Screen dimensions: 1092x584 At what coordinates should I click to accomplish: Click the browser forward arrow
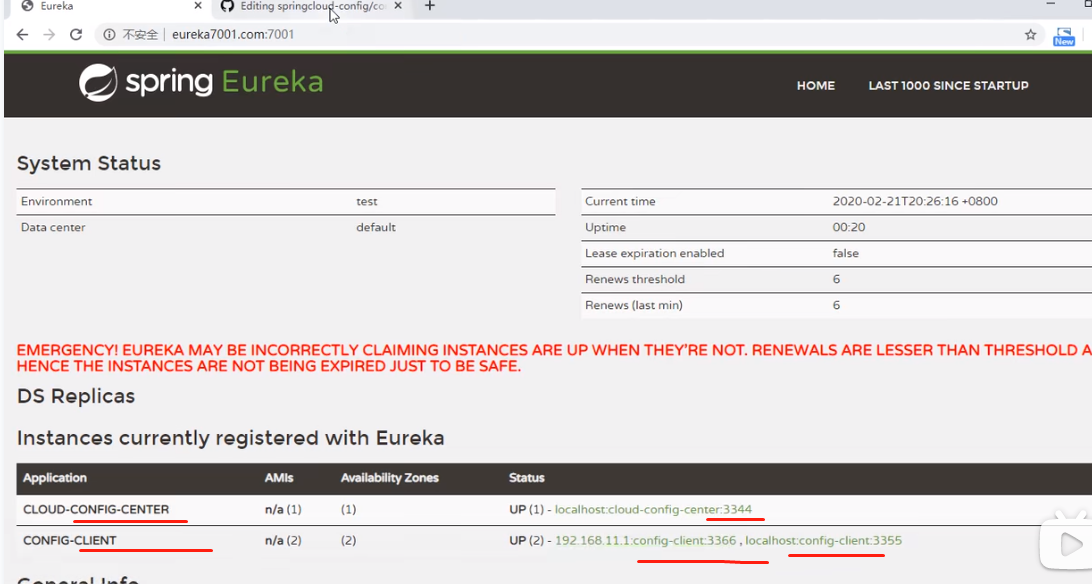click(49, 35)
